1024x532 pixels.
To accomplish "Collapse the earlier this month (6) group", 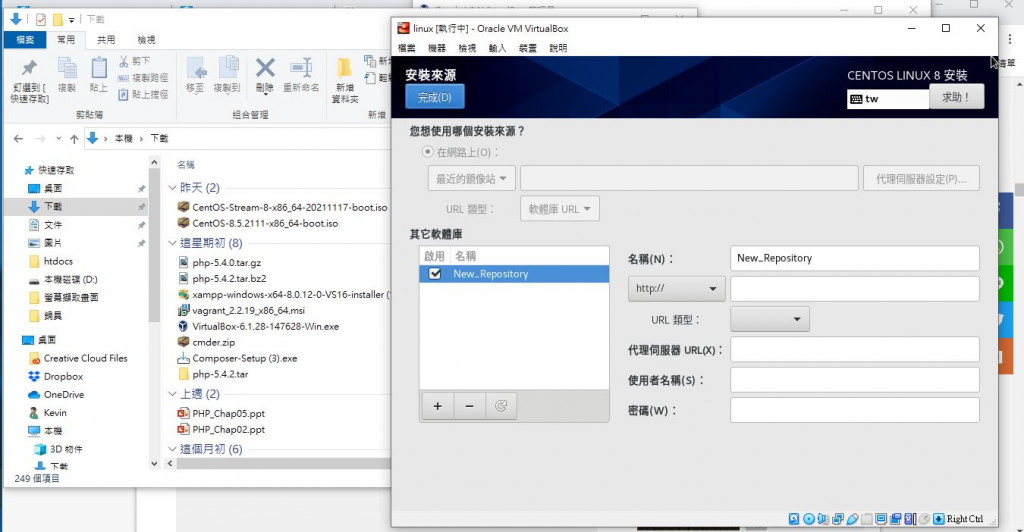I will click(x=172, y=449).
